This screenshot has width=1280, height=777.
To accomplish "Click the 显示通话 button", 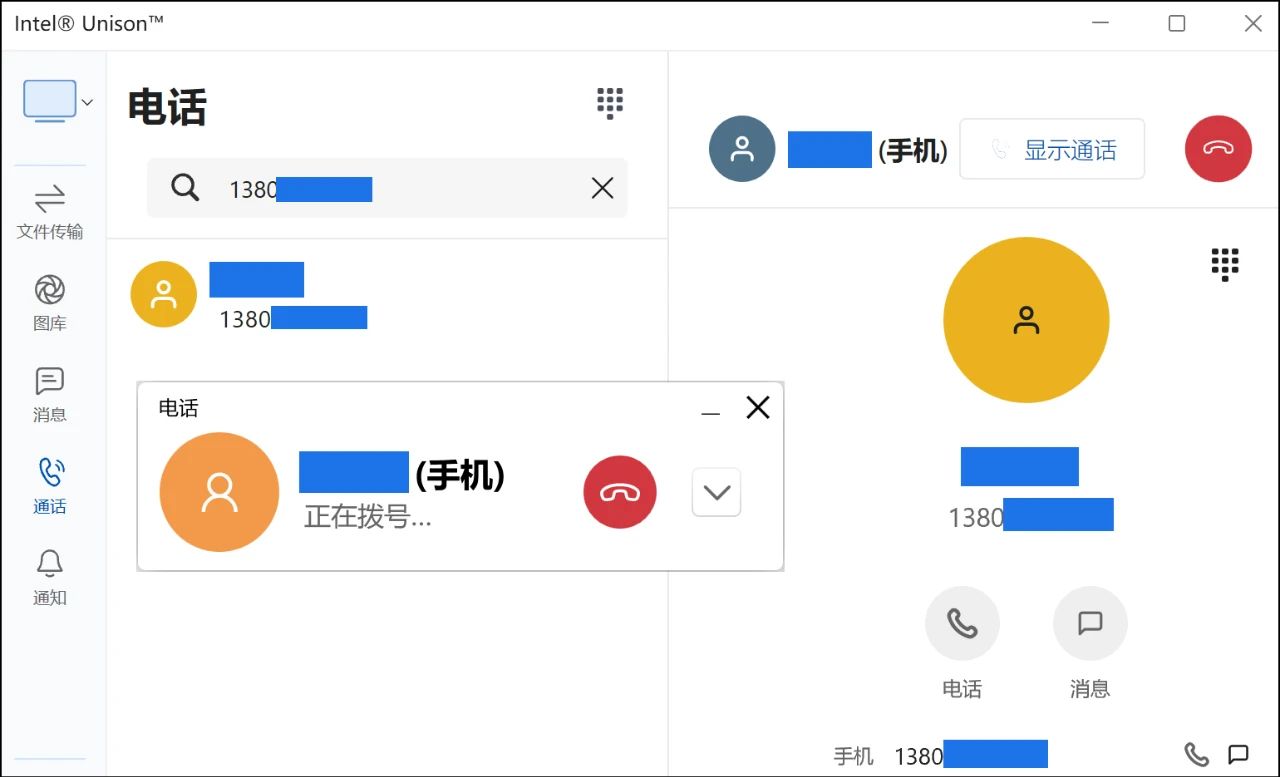I will click(1052, 149).
